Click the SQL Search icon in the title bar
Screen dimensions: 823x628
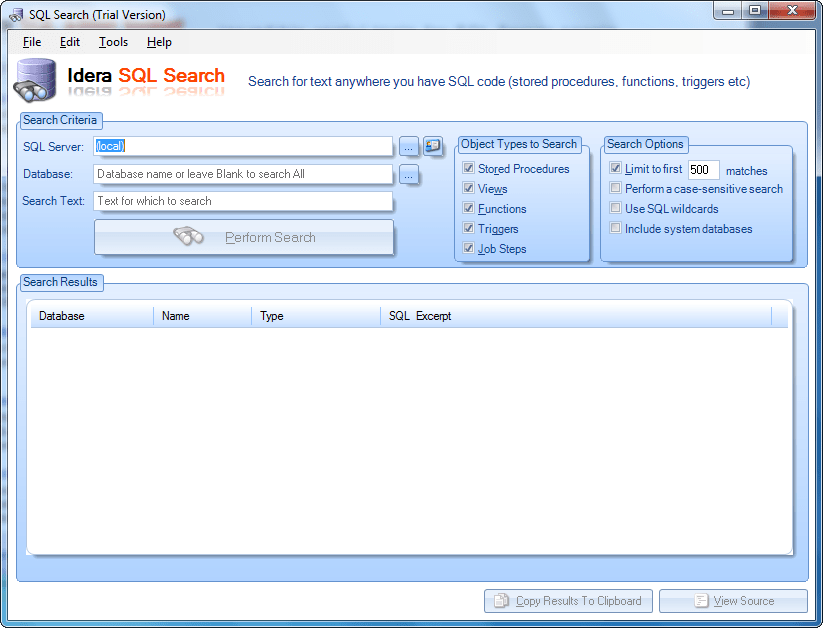click(14, 11)
